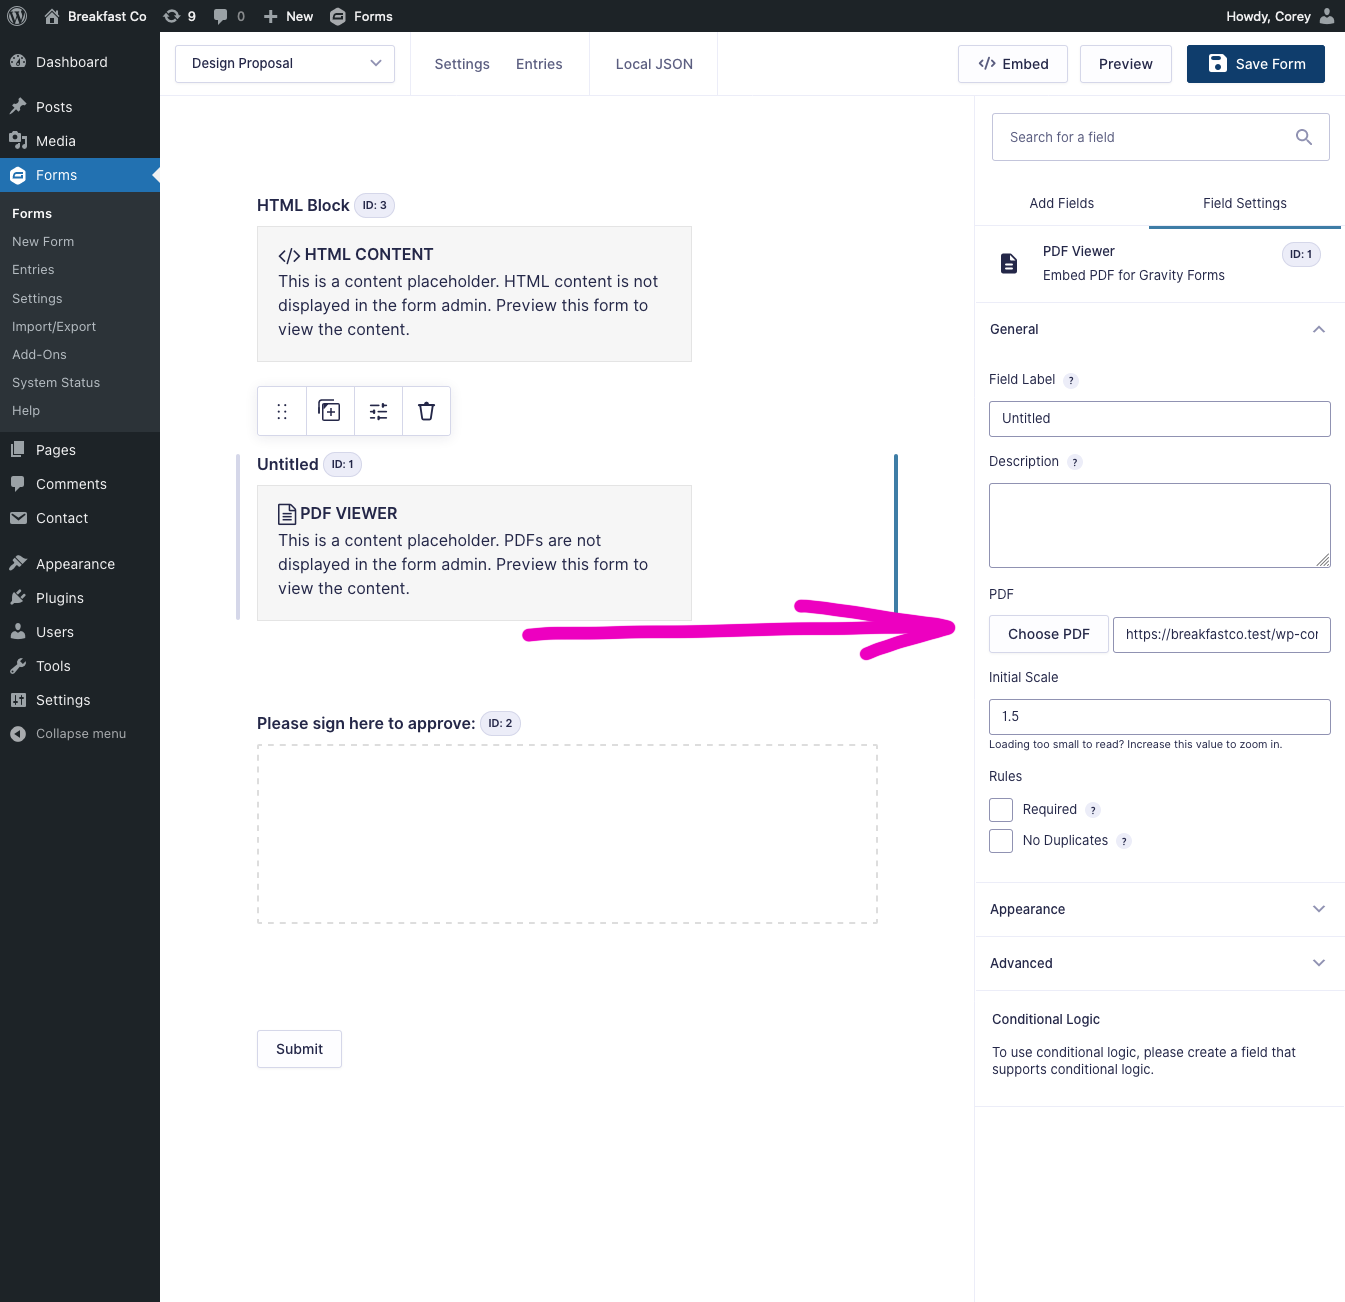Image resolution: width=1345 pixels, height=1302 pixels.
Task: Open the System Status submenu link
Action: pyautogui.click(x=56, y=383)
